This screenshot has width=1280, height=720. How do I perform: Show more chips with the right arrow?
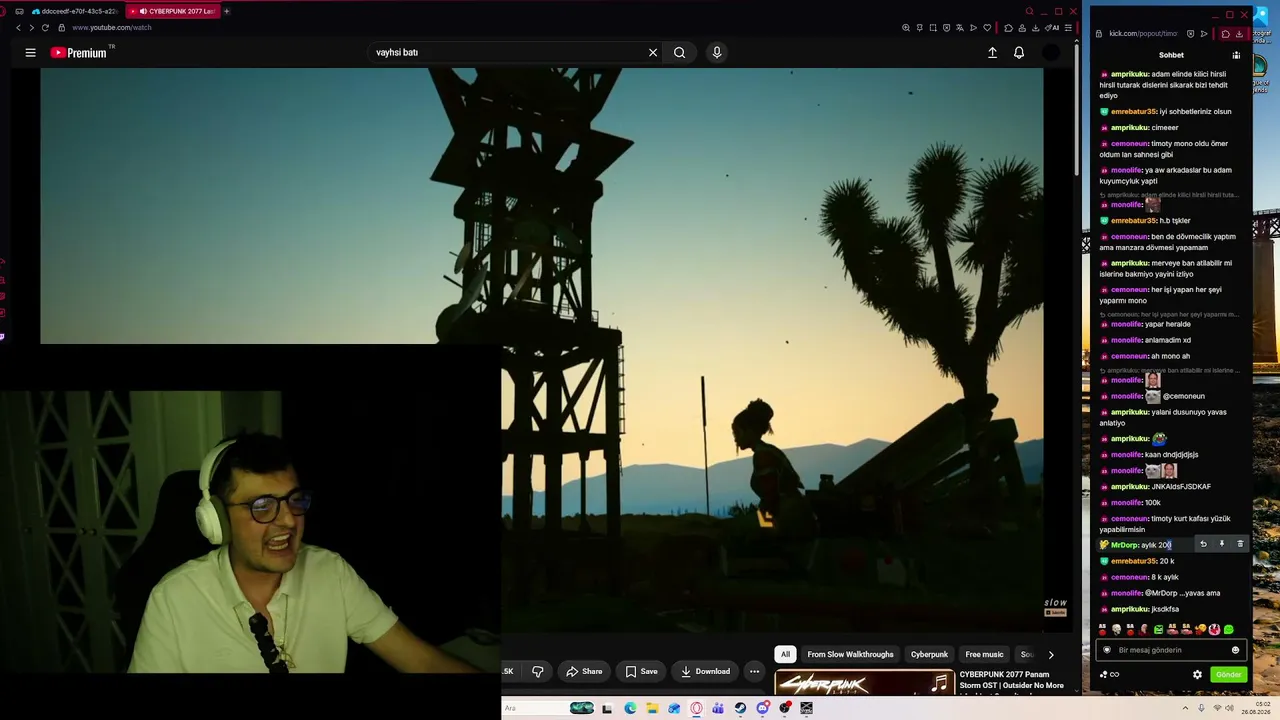(x=1050, y=655)
